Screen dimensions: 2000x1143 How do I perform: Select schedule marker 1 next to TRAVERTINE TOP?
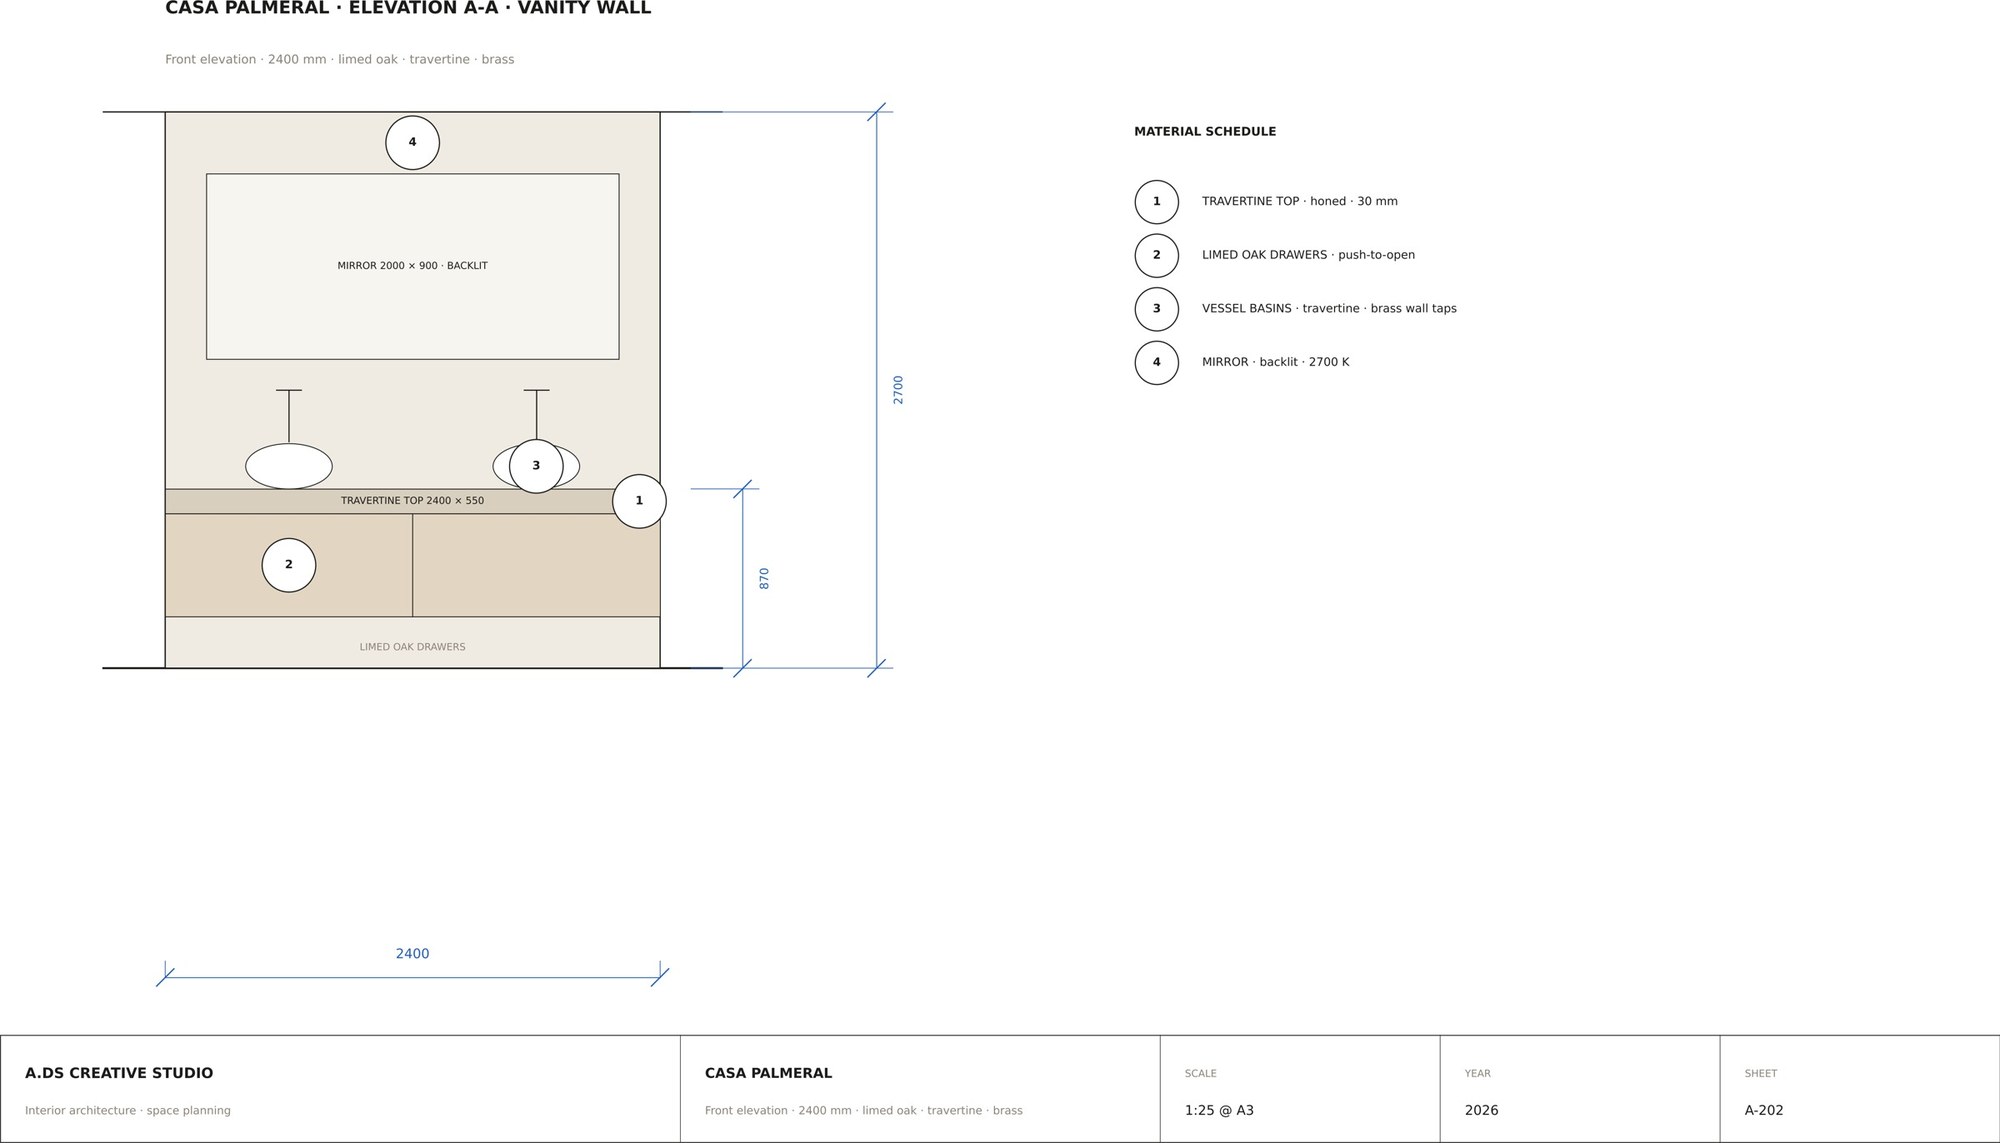point(1157,202)
